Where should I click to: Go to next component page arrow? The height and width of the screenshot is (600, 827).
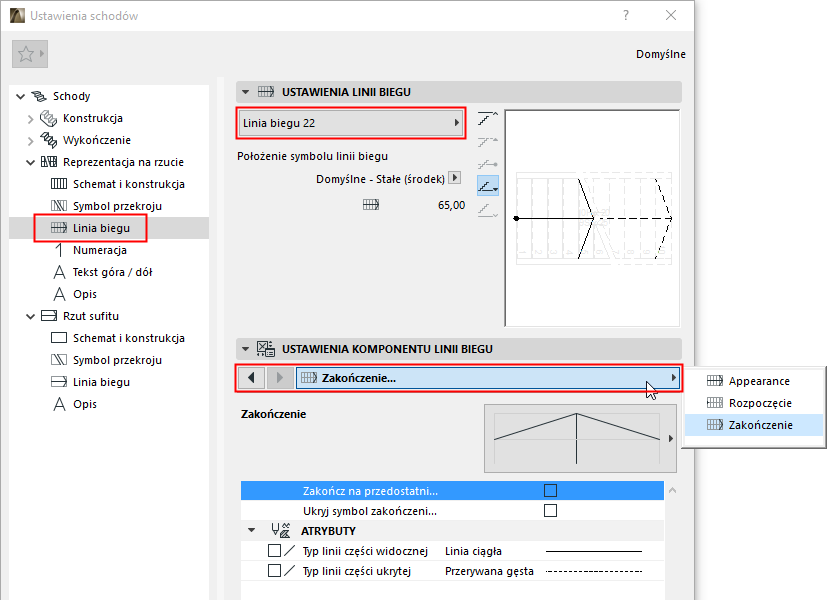pos(280,378)
